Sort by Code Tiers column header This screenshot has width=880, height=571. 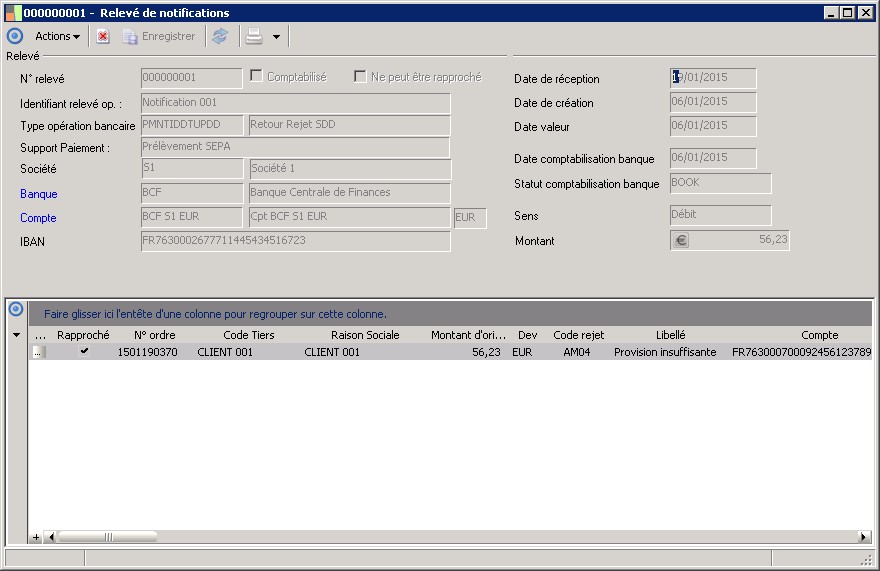(249, 335)
